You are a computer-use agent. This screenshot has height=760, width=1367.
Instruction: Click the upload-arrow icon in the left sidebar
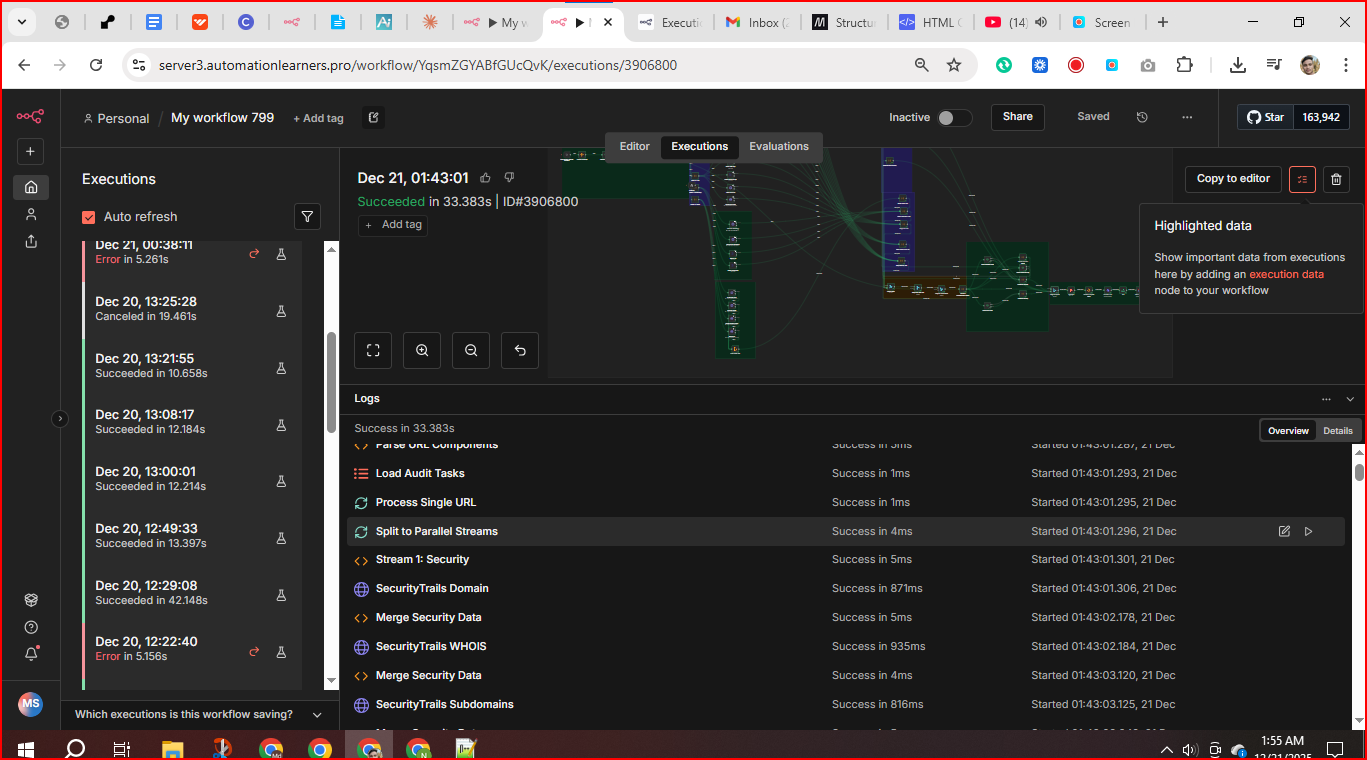click(x=31, y=241)
